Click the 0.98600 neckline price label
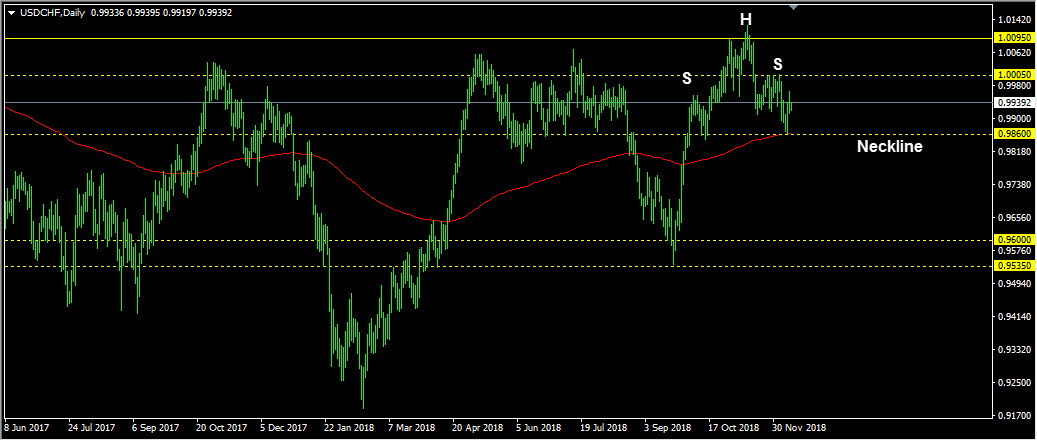Viewport: 1037px width, 441px height. point(1015,134)
